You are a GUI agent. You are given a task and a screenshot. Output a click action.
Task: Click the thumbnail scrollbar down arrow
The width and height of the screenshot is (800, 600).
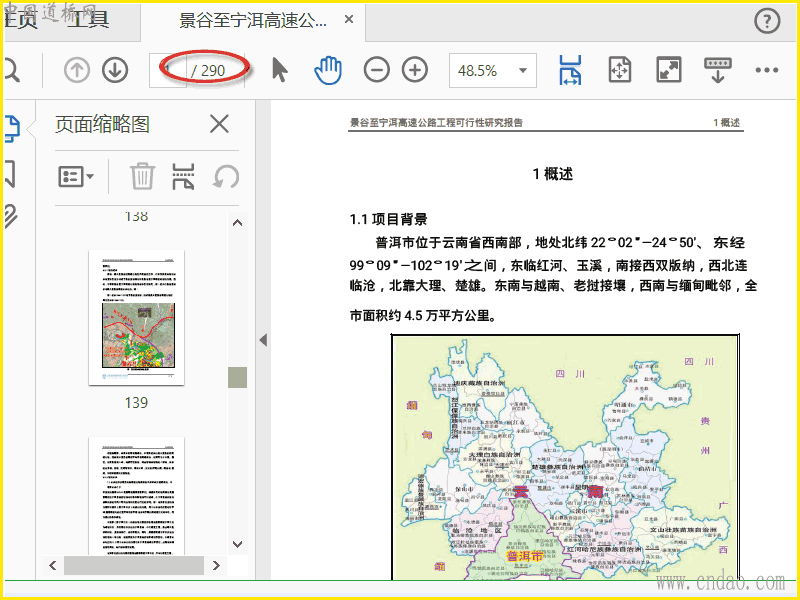tap(237, 544)
